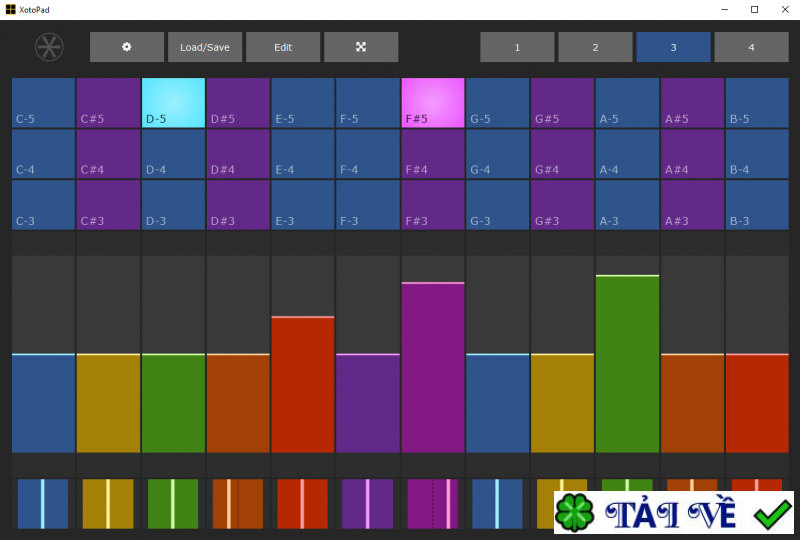Play the G-5 pad
800x540 pixels.
tap(497, 103)
